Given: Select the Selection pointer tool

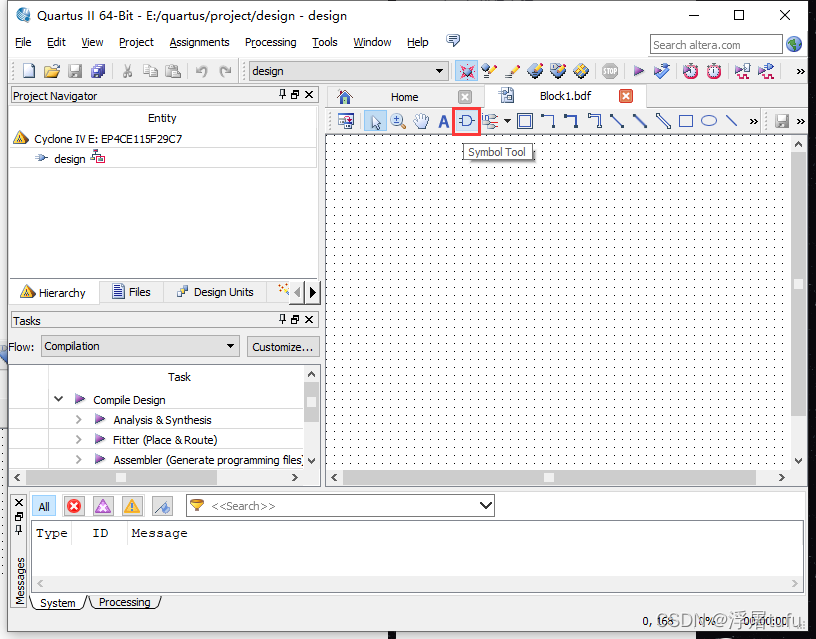Looking at the screenshot, I should point(375,122).
